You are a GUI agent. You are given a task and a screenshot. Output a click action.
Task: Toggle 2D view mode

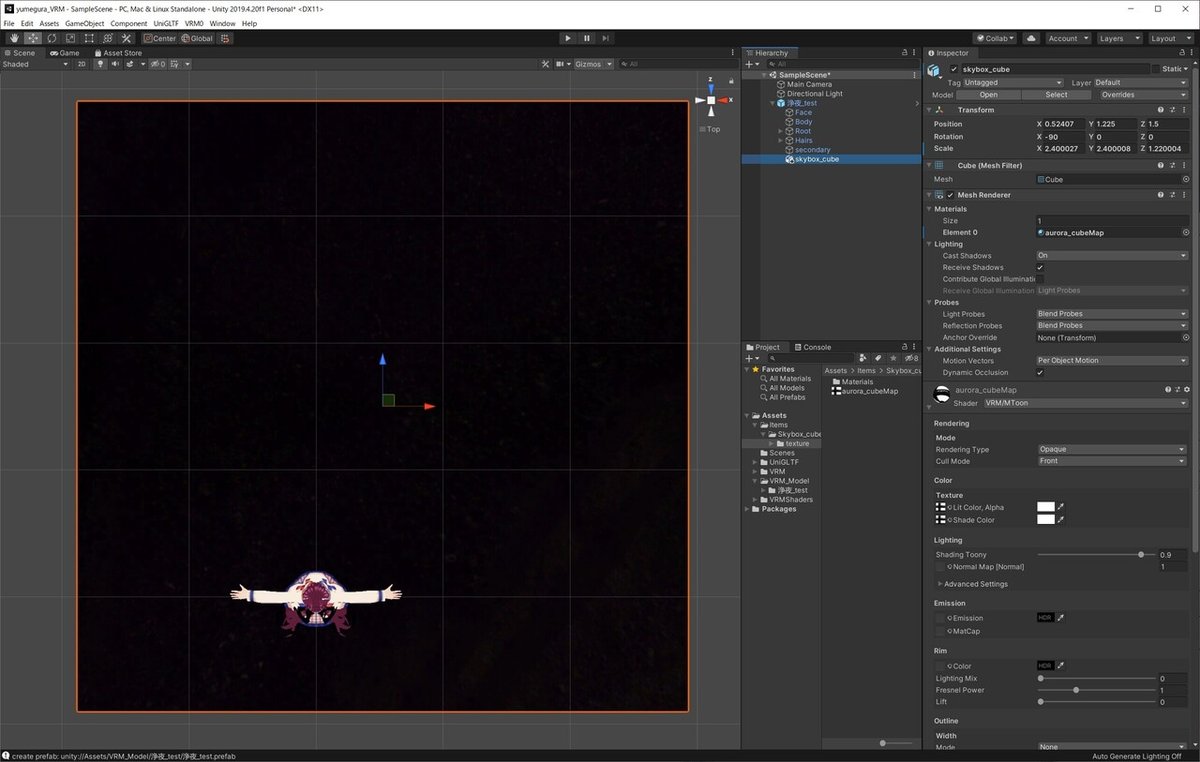point(82,64)
